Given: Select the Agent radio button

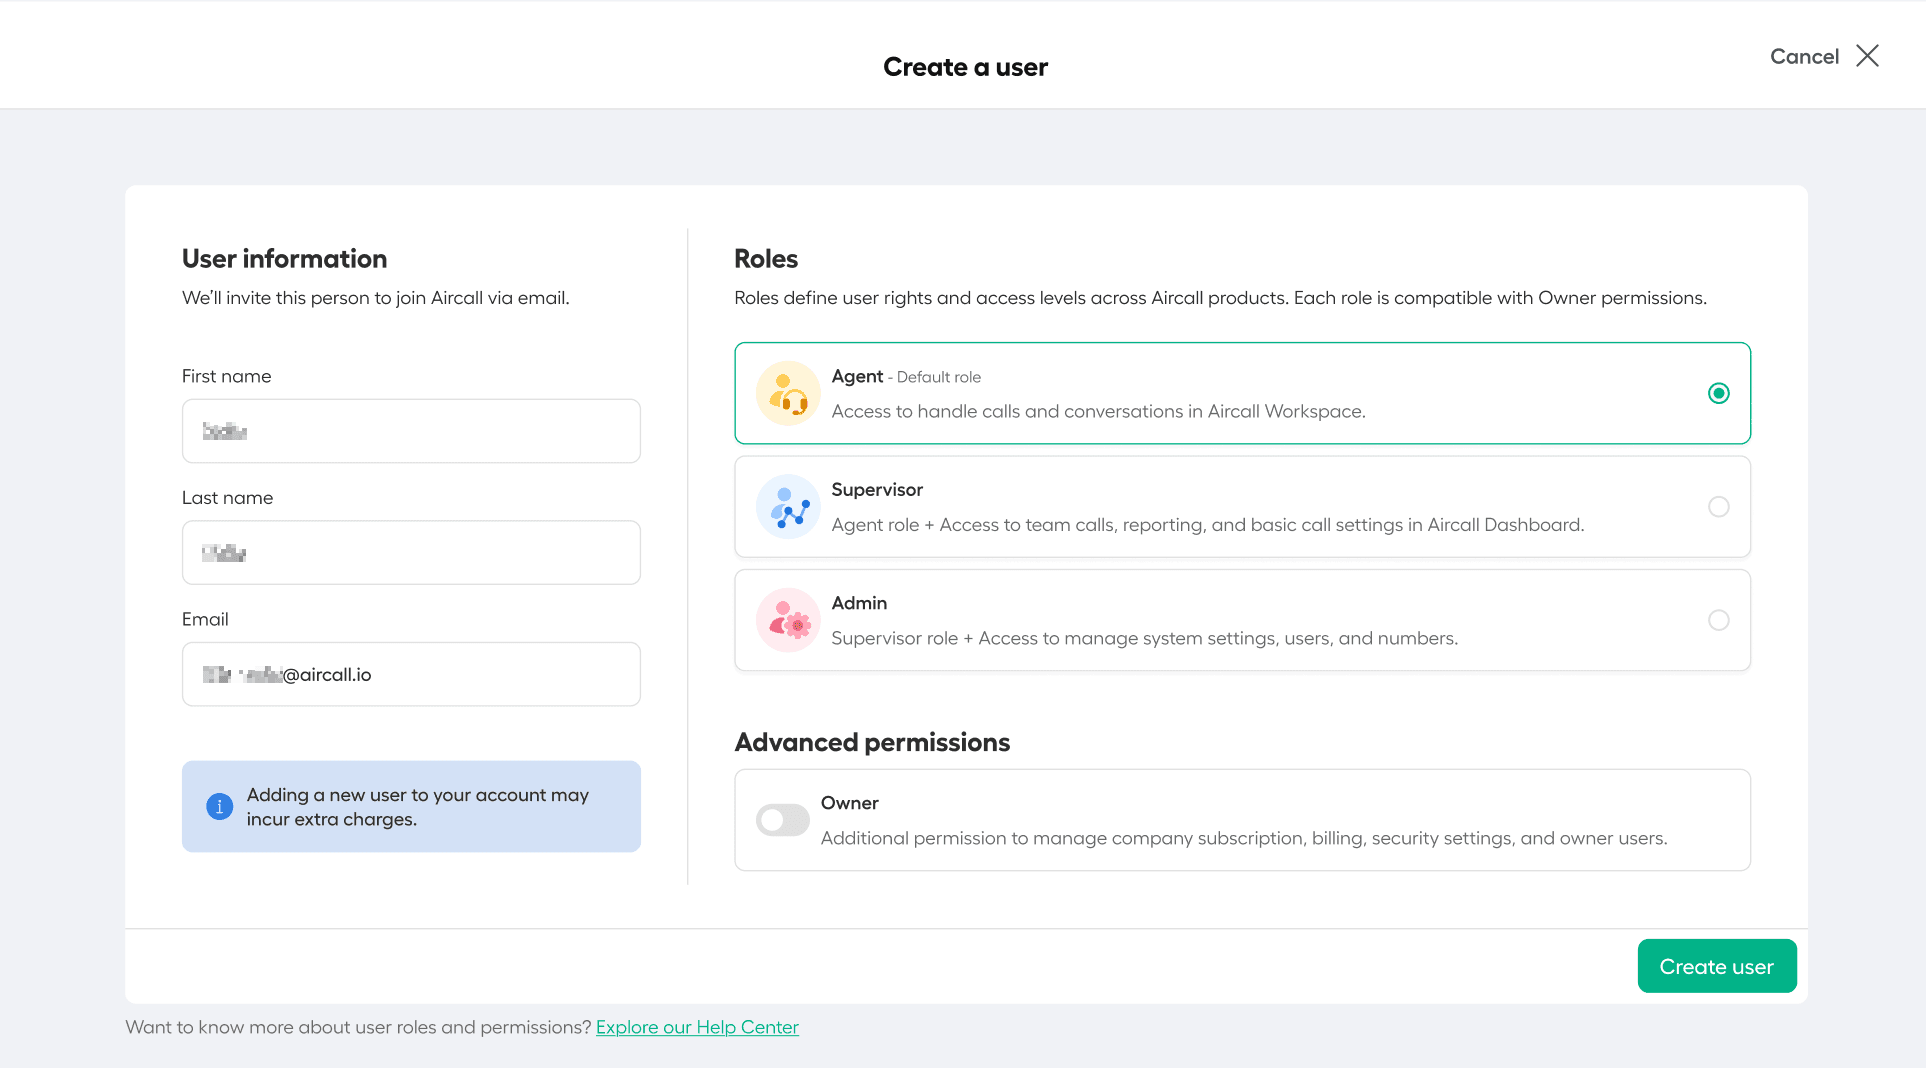Looking at the screenshot, I should click(1719, 393).
